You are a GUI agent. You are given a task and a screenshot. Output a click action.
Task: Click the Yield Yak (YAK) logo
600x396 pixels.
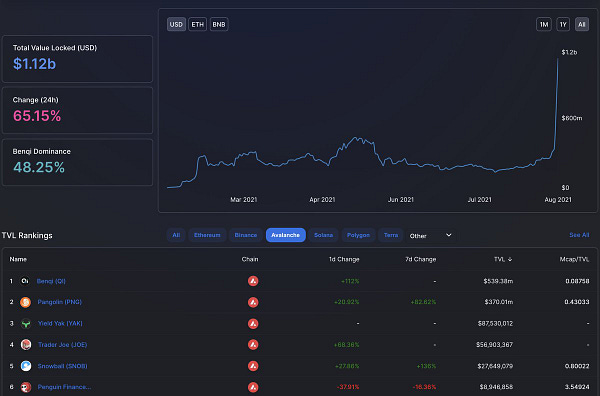(x=26, y=324)
